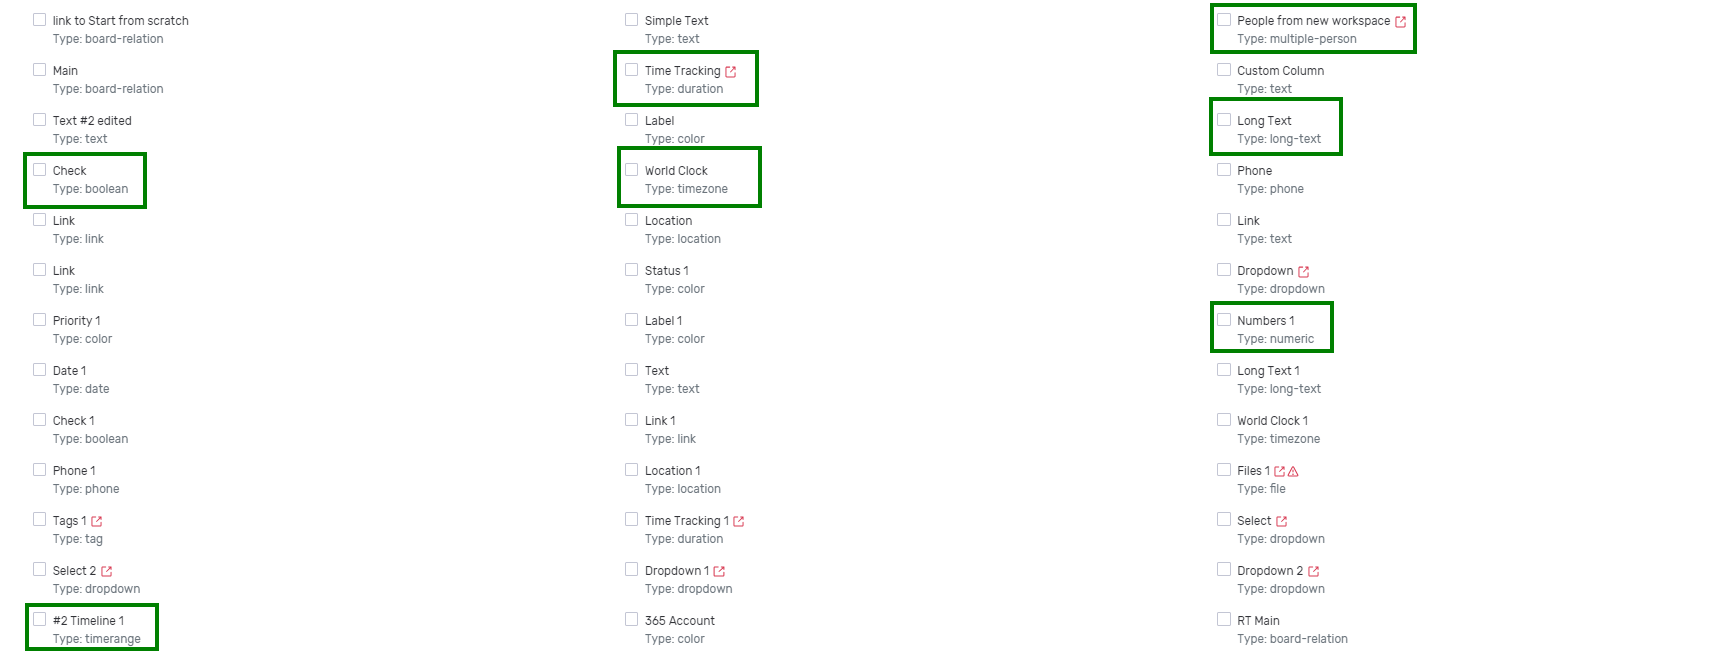This screenshot has height=658, width=1736.
Task: Tick the Simple Text checkbox
Action: pos(631,20)
